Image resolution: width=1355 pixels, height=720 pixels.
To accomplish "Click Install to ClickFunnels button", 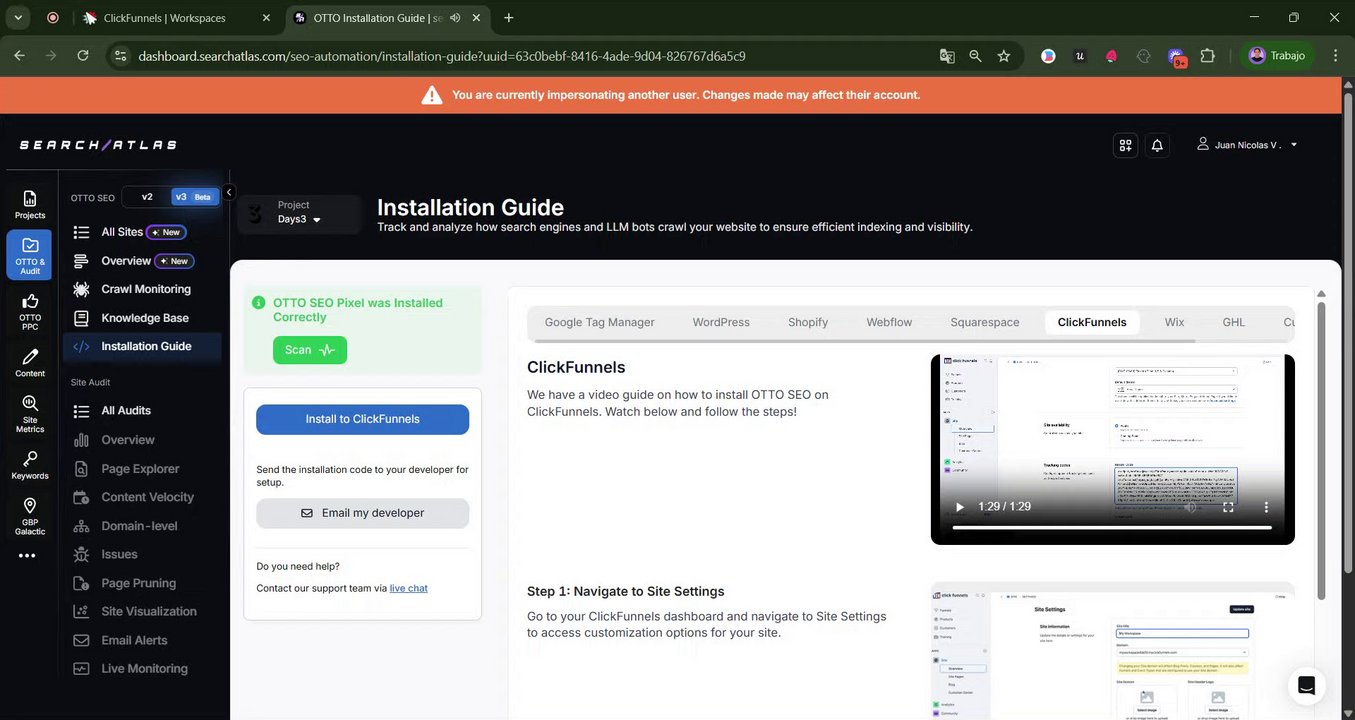I will pyautogui.click(x=362, y=419).
